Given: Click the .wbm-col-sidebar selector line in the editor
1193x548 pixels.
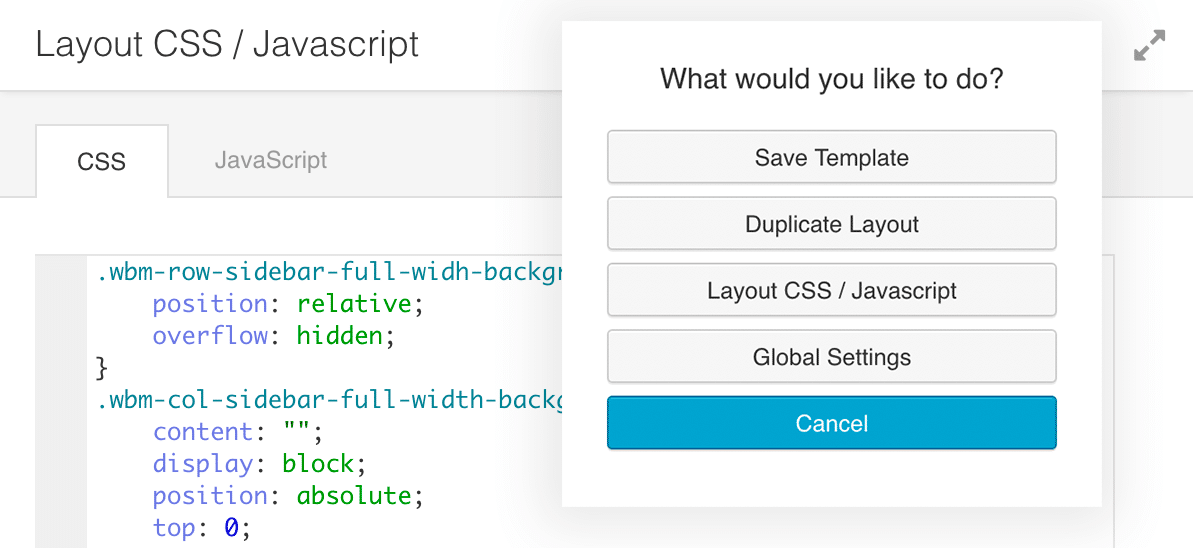Looking at the screenshot, I should tap(330, 400).
